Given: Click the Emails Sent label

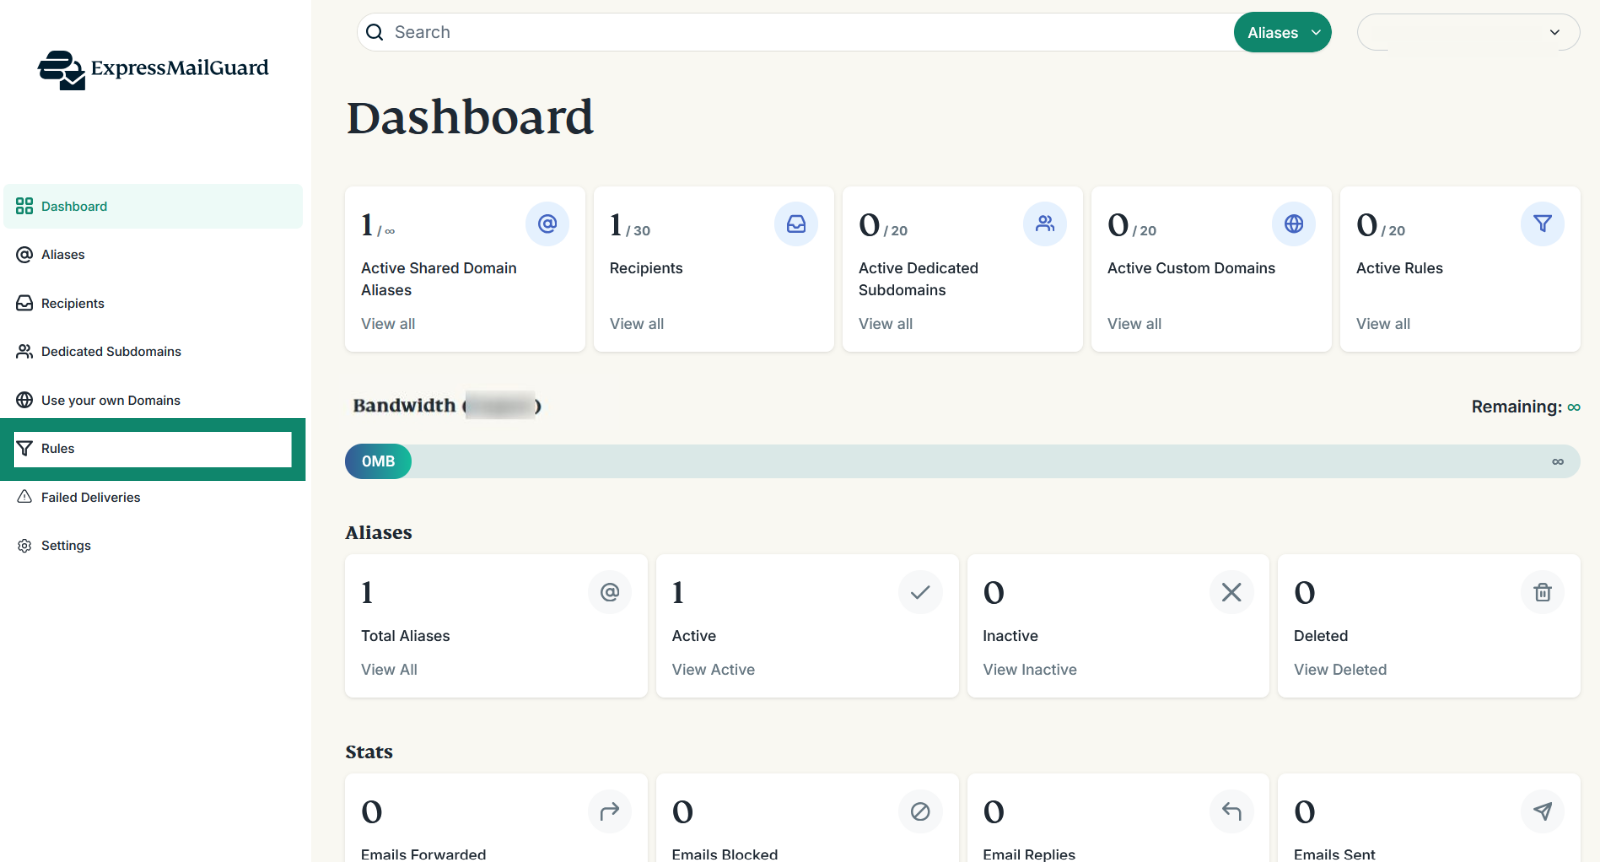Looking at the screenshot, I should [1334, 854].
